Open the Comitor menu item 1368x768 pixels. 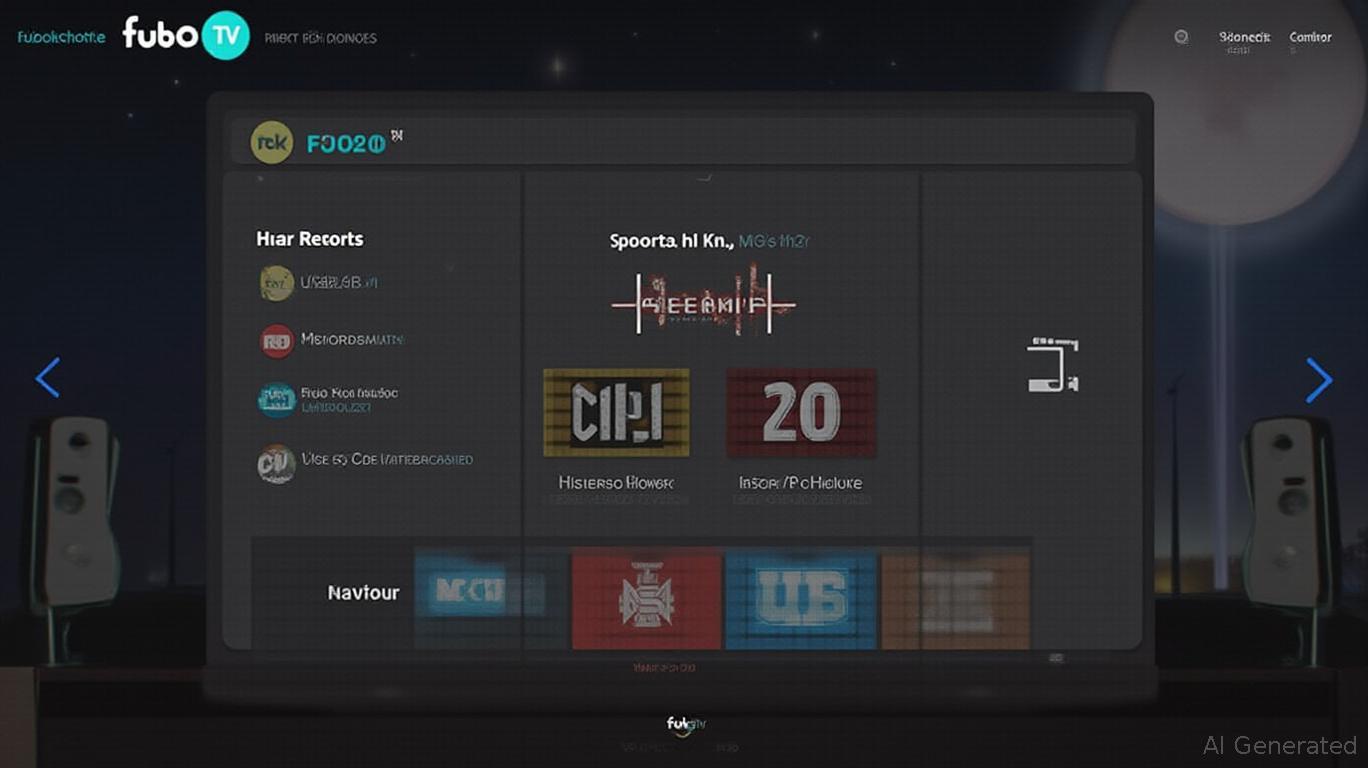[x=1310, y=37]
